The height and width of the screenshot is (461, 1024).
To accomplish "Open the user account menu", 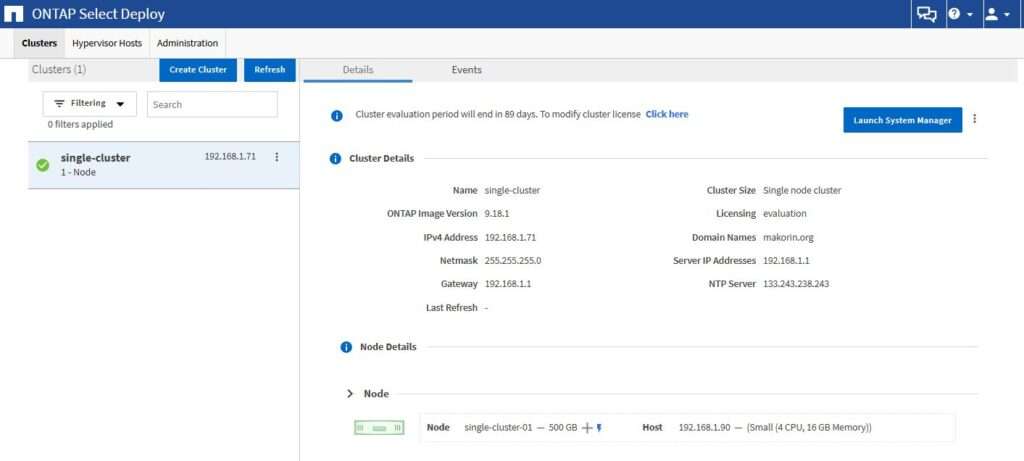I will [x=998, y=14].
